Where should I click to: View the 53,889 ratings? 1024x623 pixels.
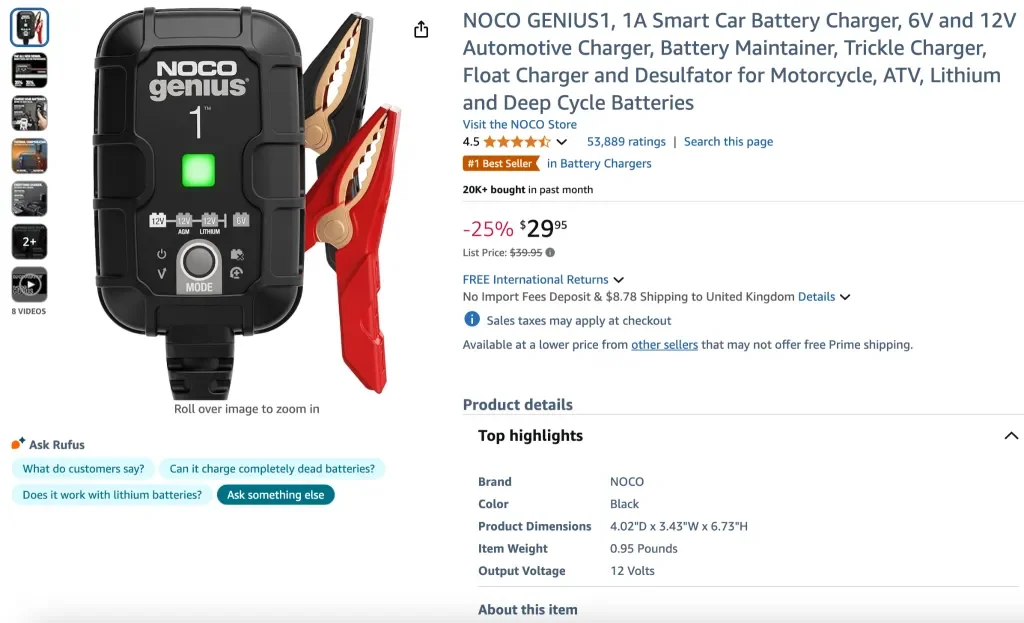[x=626, y=141]
